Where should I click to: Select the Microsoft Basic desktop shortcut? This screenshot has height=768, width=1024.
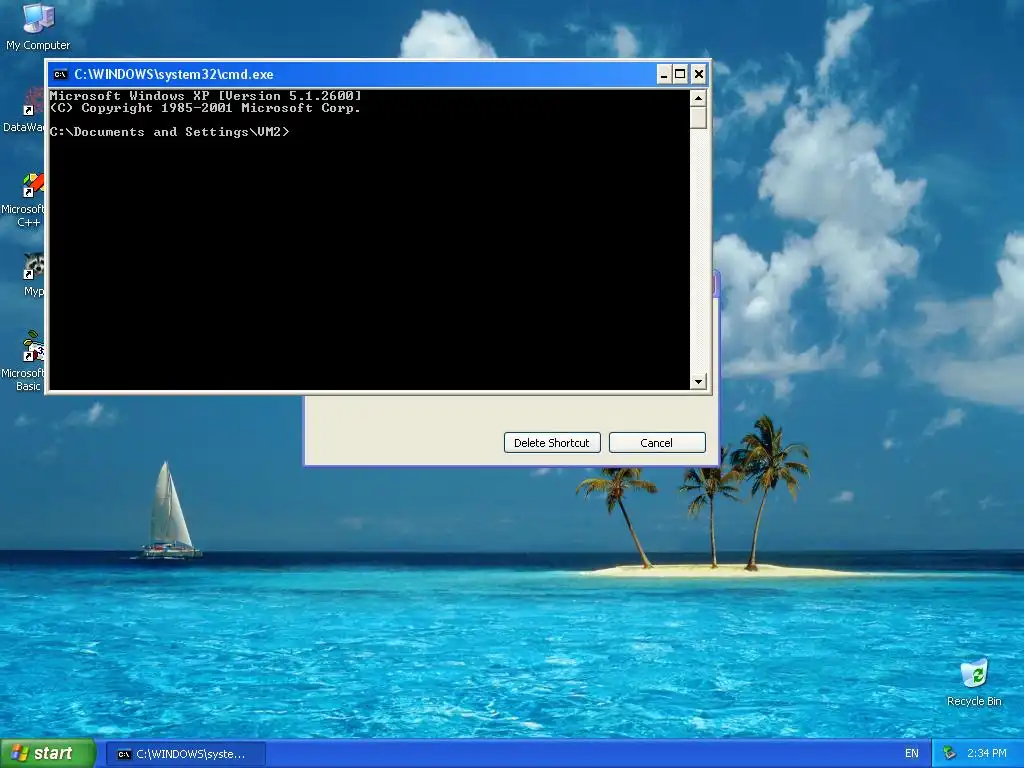pyautogui.click(x=24, y=360)
